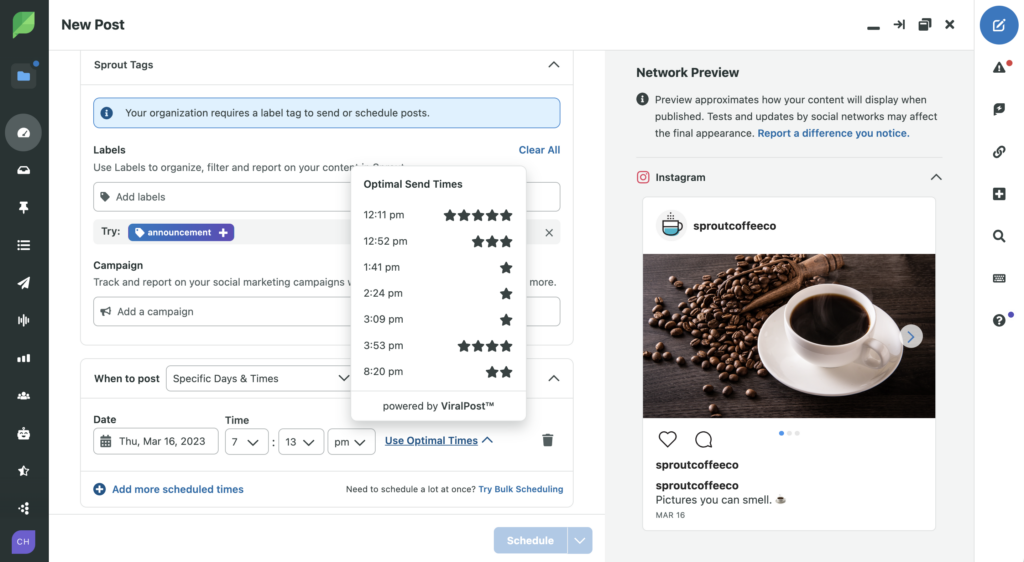Collapse the Instagram preview panel
Screen dimensions: 1024x562
pos(936,177)
